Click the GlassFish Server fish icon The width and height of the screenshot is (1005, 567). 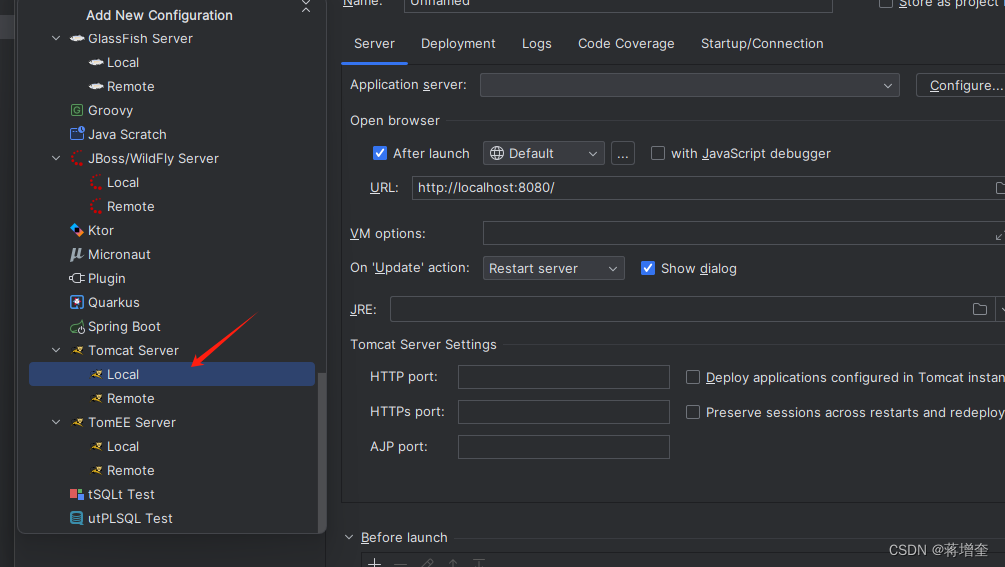click(77, 38)
